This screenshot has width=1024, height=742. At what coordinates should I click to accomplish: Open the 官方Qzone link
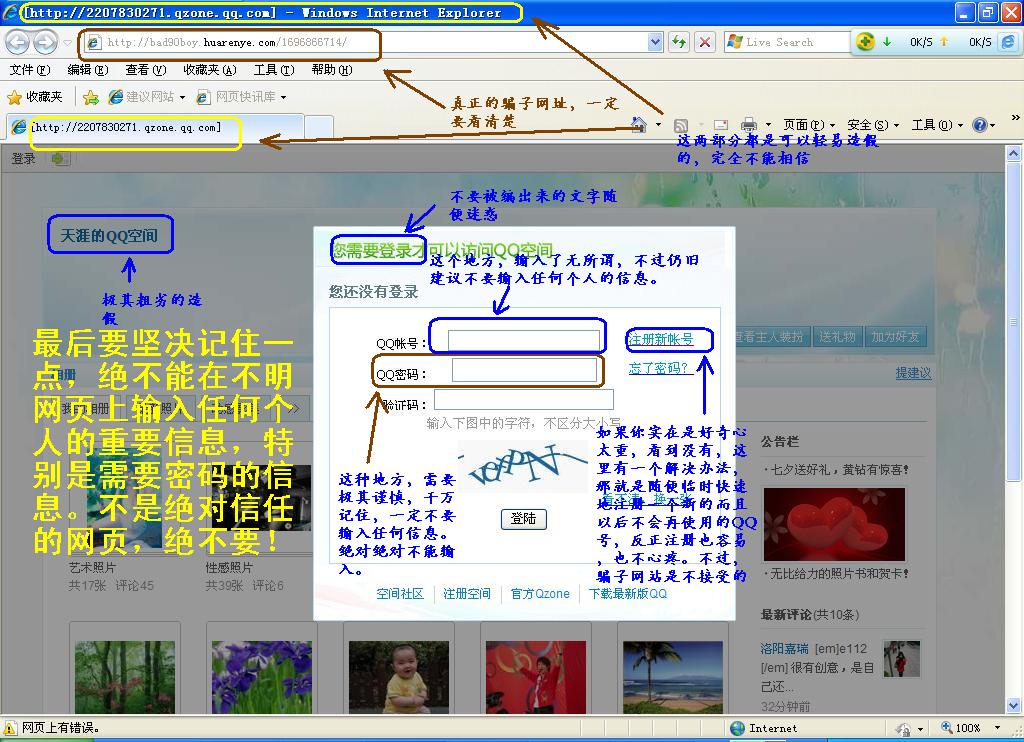(540, 594)
